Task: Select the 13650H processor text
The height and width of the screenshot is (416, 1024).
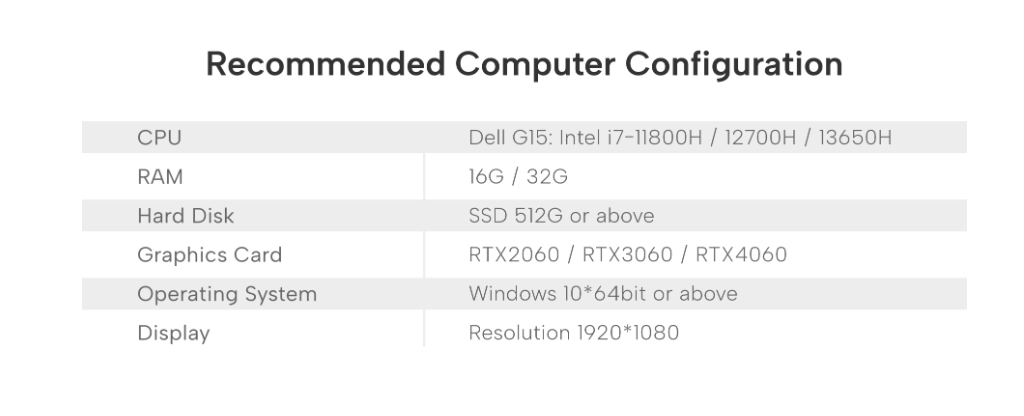Action: pyautogui.click(x=855, y=137)
